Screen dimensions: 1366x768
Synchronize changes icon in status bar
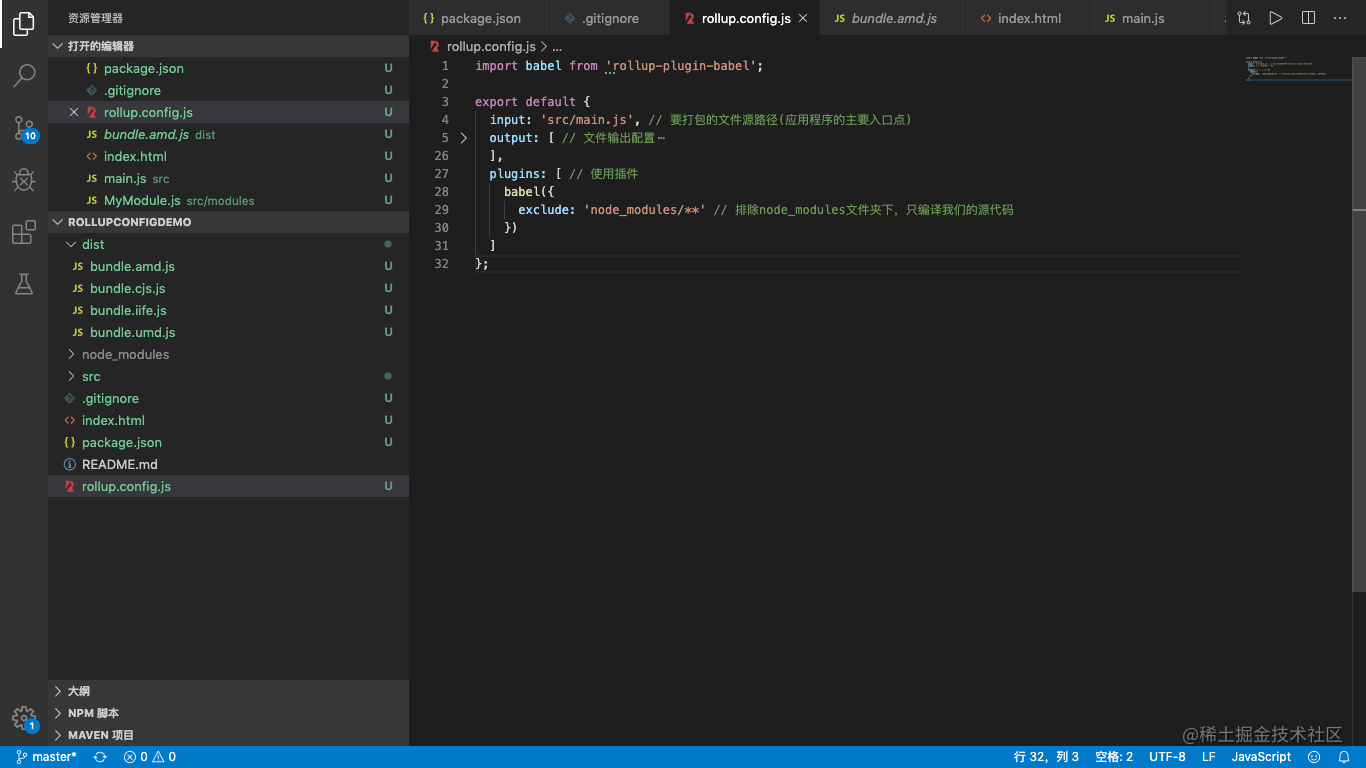coord(100,757)
